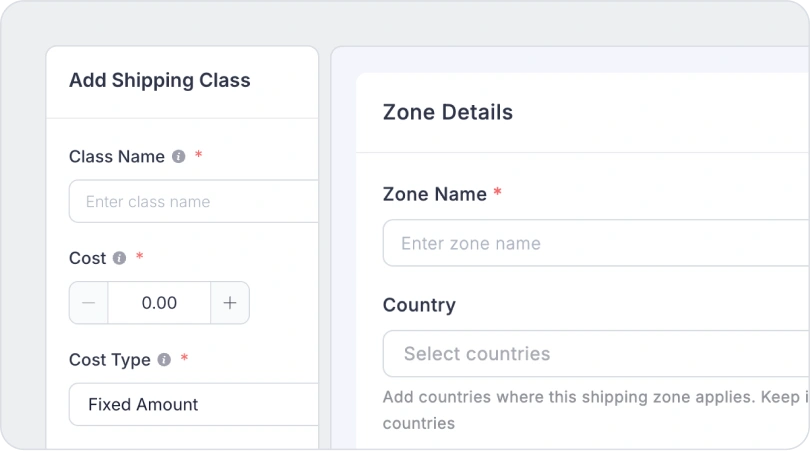Click the Cost Type label text
Viewport: 810px width, 451px height.
tap(109, 360)
